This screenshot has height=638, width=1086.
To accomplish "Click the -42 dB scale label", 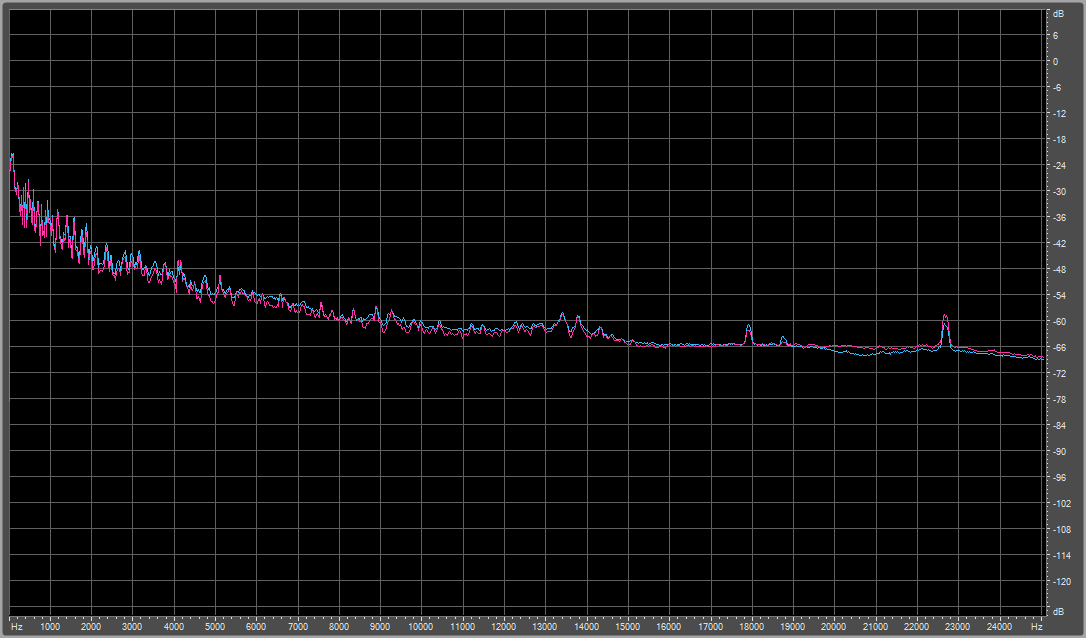I will (x=1059, y=243).
